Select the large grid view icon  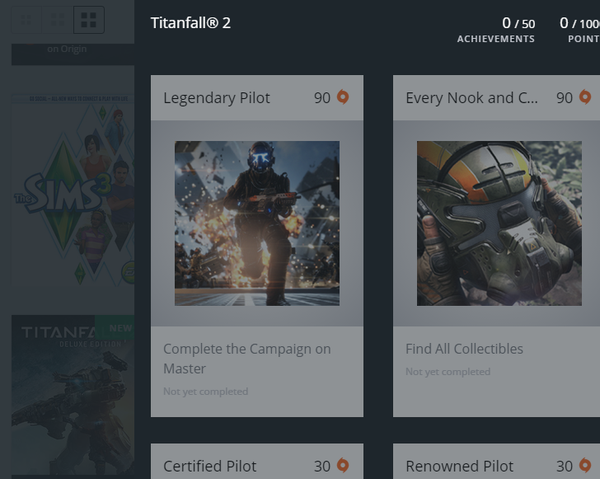pyautogui.click(x=89, y=20)
